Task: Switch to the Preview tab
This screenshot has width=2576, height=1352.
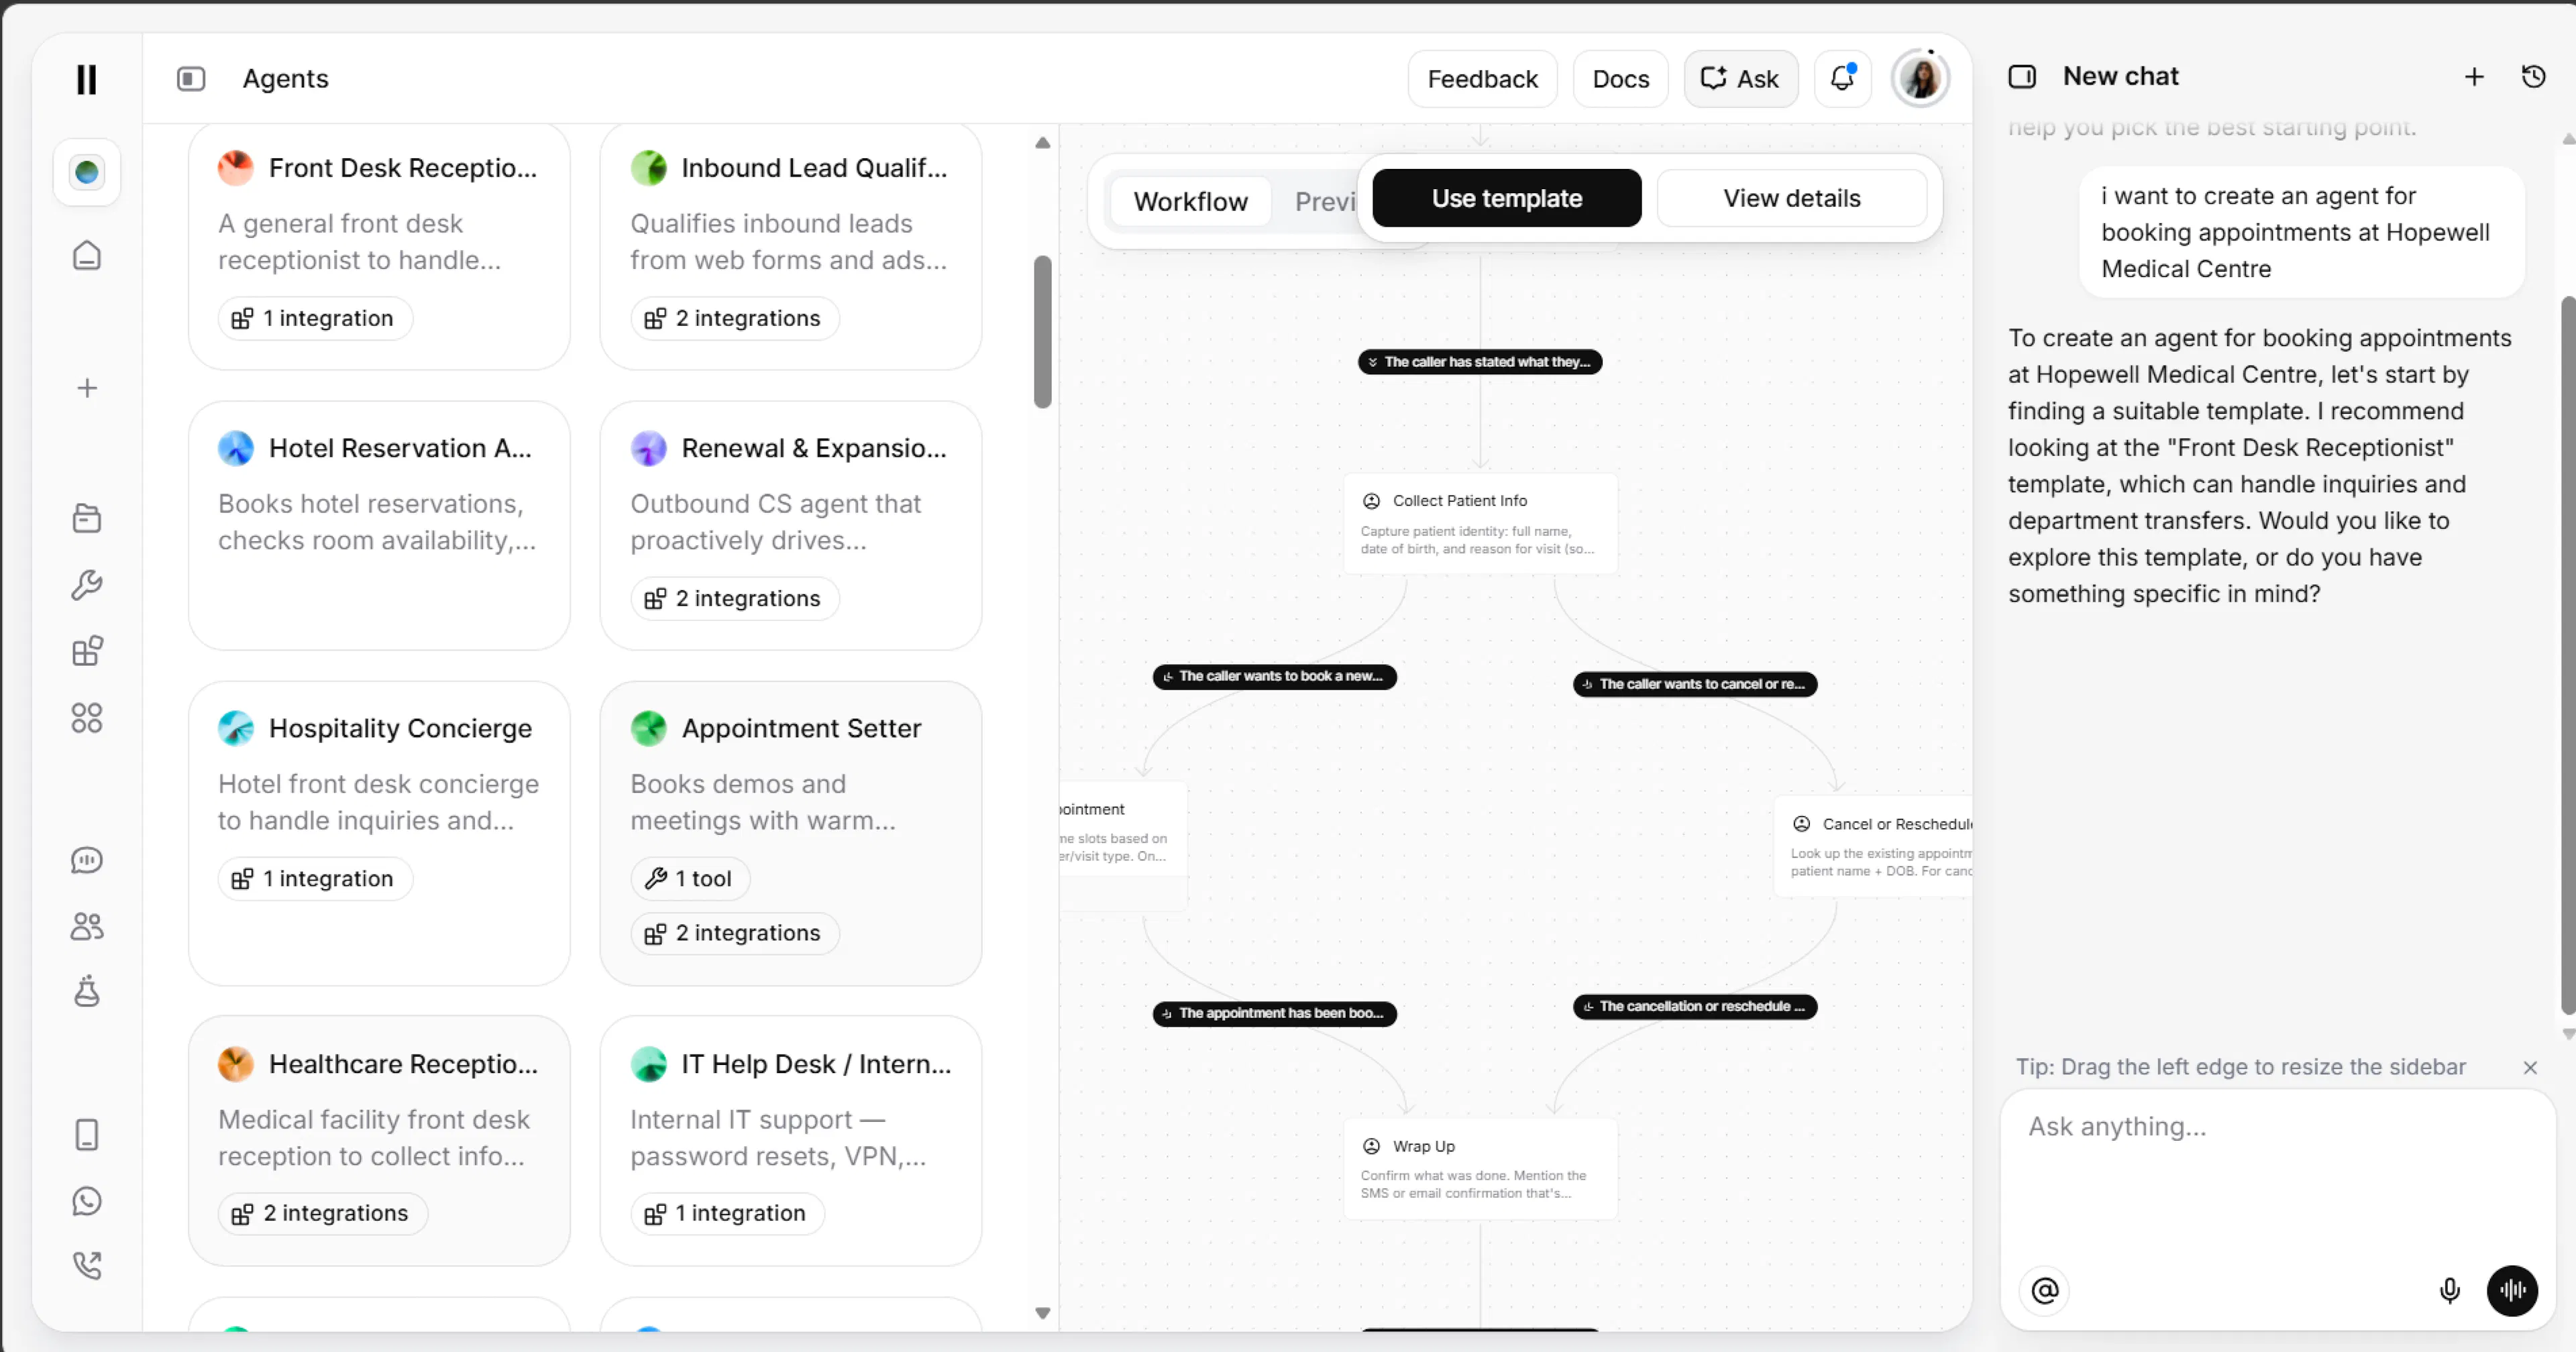Action: tap(1325, 202)
